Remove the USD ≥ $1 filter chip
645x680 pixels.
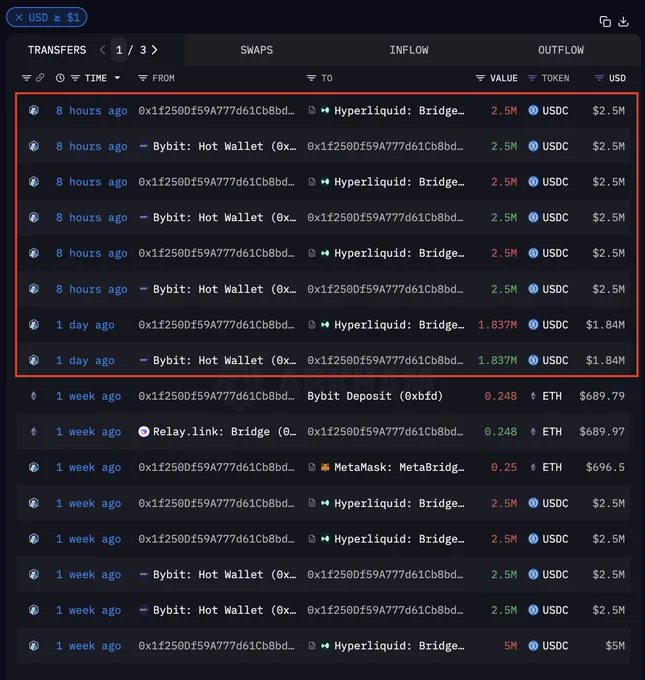click(19, 18)
